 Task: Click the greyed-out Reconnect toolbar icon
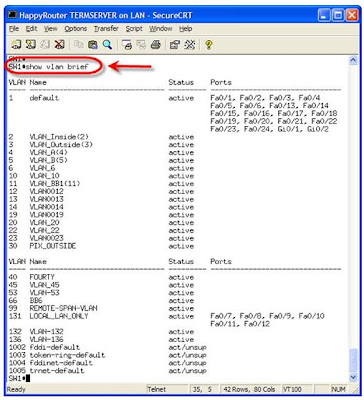point(45,44)
